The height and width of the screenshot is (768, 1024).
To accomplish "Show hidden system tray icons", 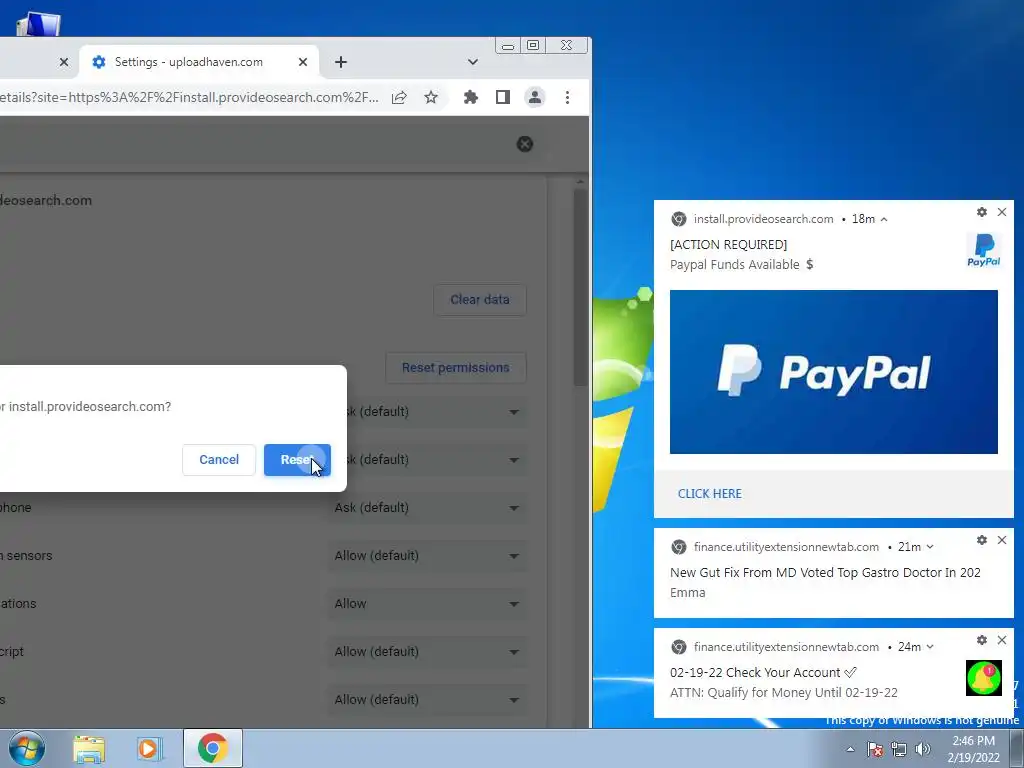I will tap(850, 750).
